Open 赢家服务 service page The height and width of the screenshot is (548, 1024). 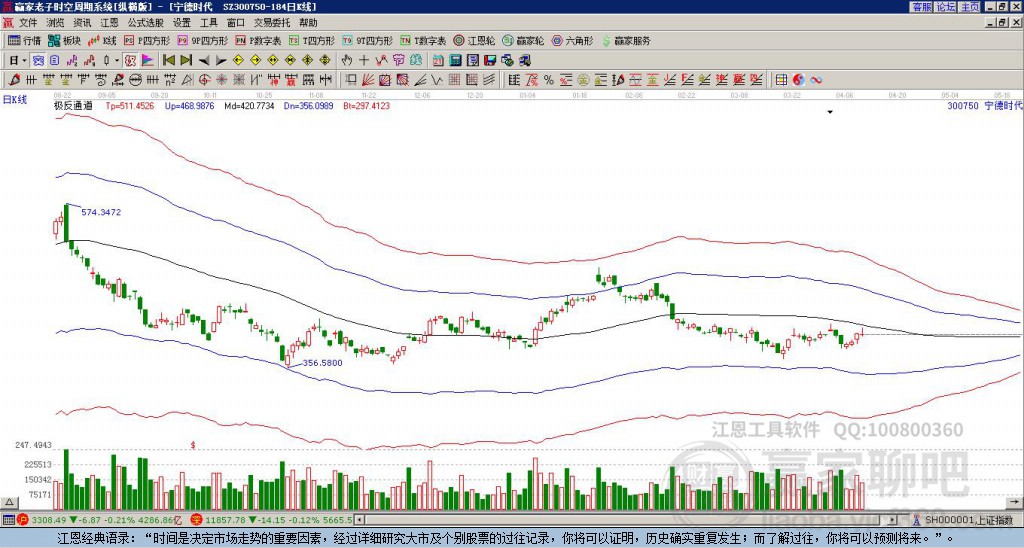[626, 40]
